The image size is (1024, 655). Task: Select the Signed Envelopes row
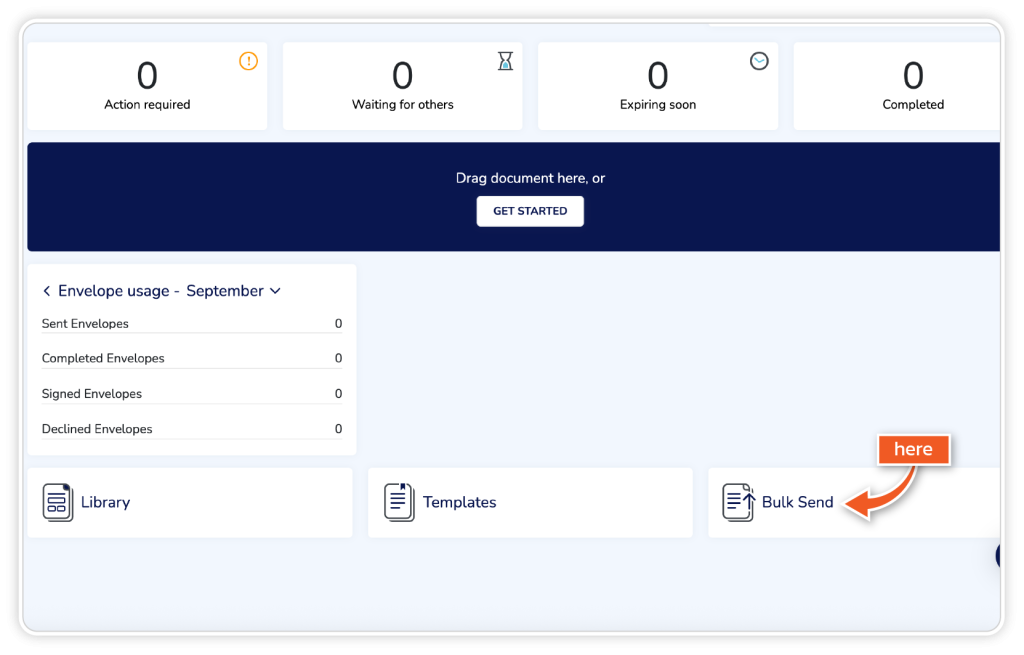click(x=191, y=394)
